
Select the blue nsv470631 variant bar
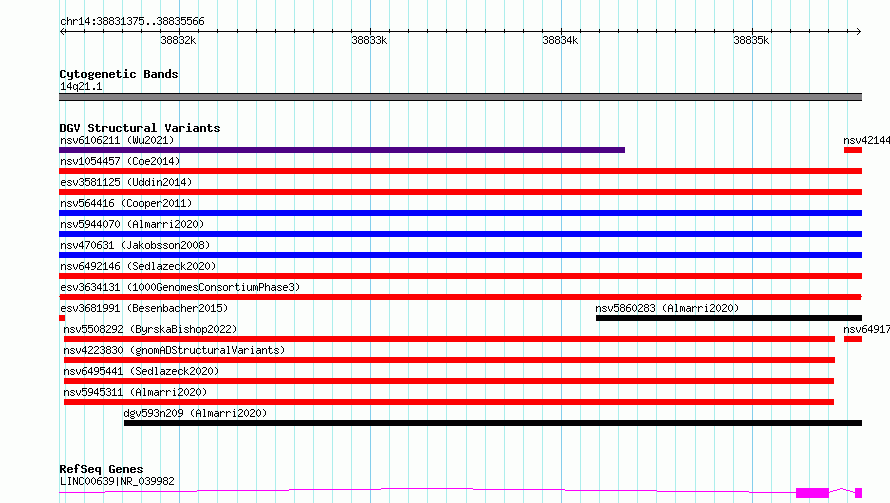click(460, 255)
